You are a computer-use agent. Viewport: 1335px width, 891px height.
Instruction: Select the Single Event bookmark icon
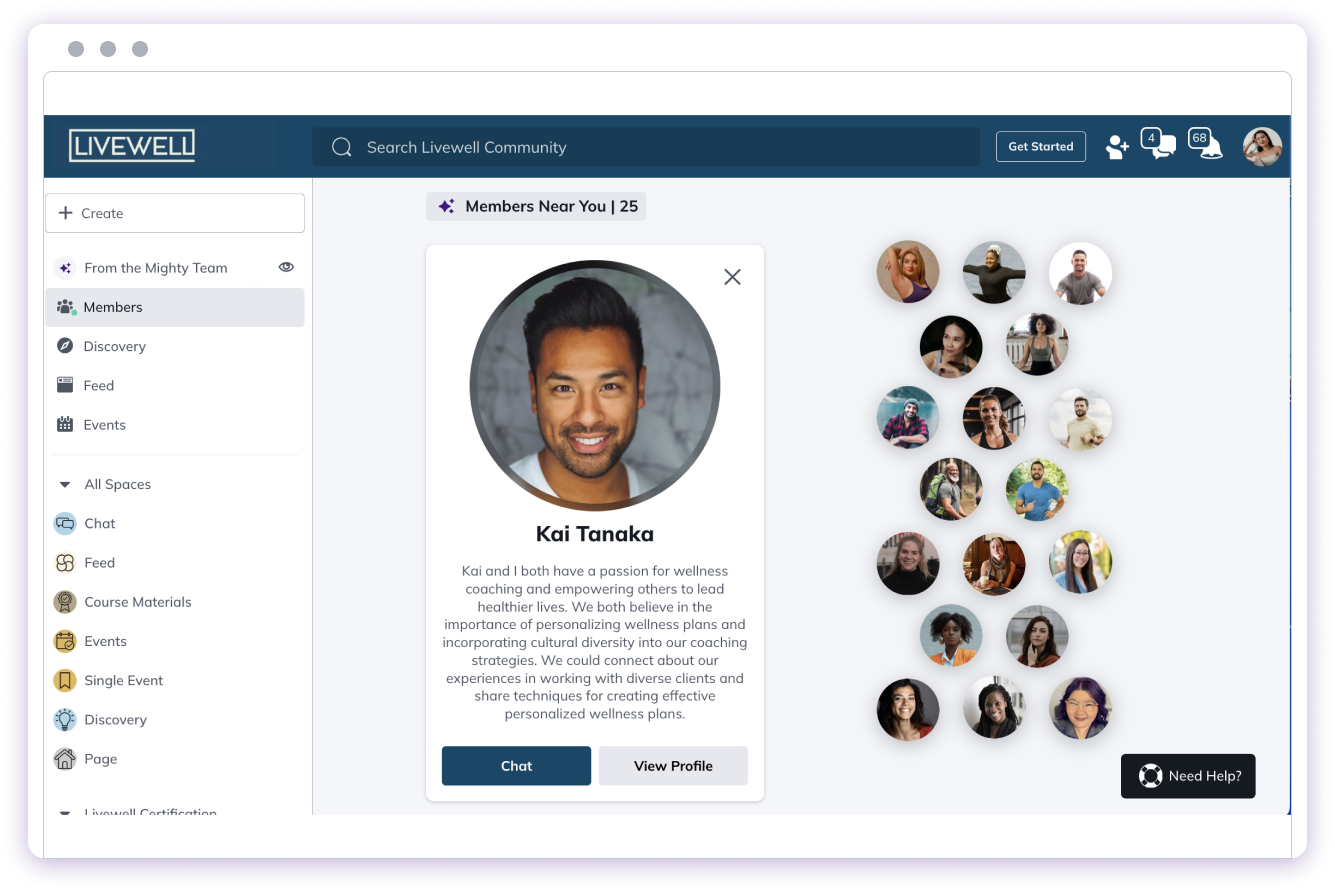click(65, 680)
